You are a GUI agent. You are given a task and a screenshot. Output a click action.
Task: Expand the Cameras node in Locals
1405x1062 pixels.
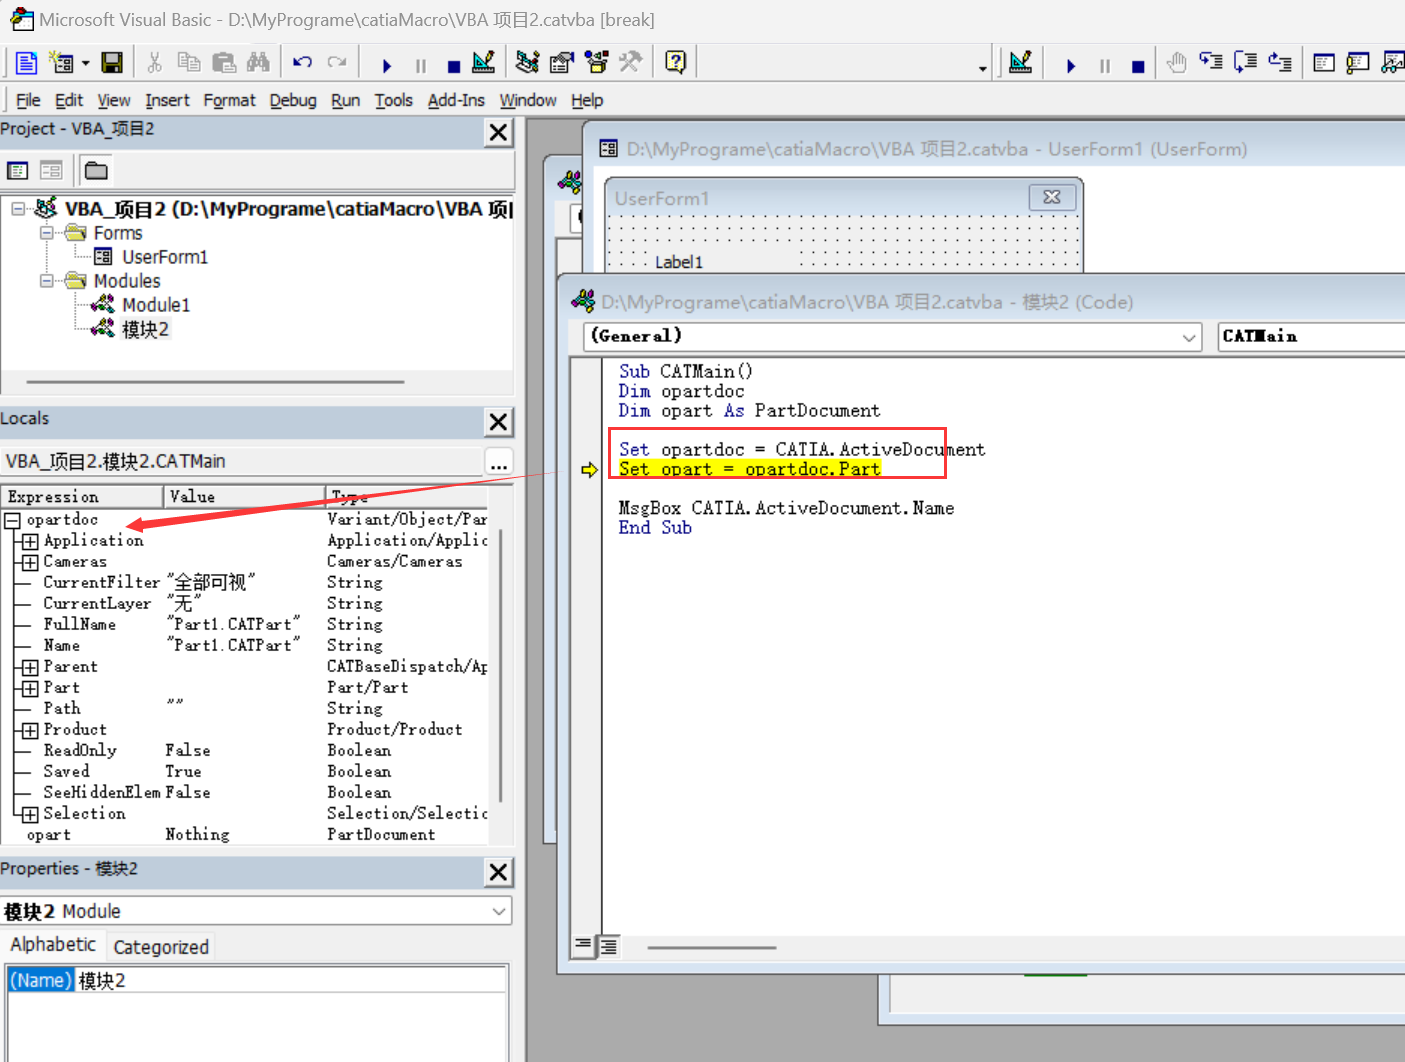[x=30, y=562]
